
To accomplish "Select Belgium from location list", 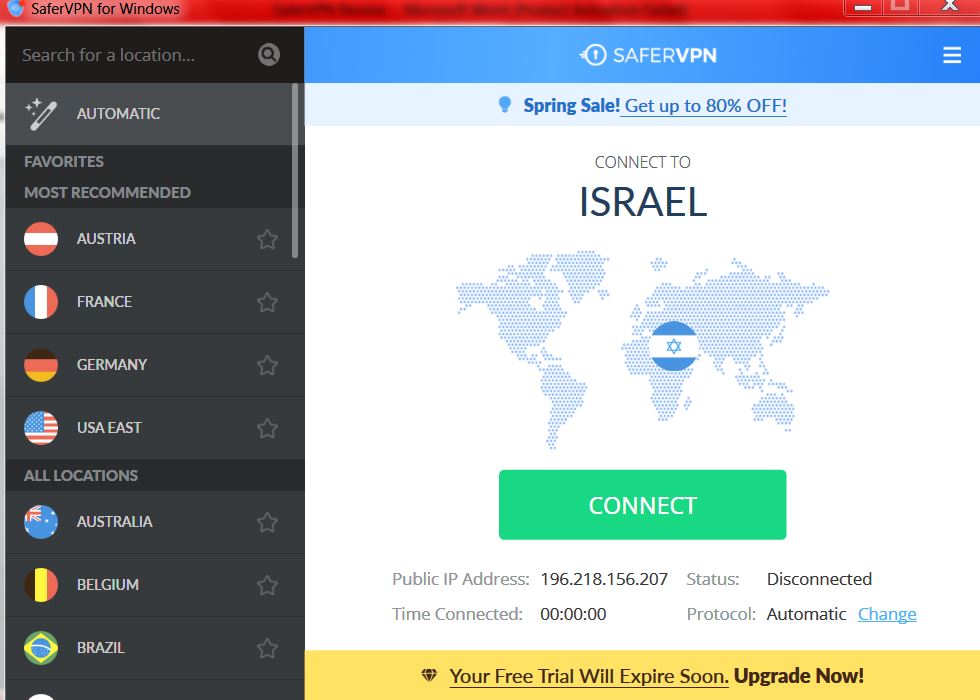I will tap(154, 585).
